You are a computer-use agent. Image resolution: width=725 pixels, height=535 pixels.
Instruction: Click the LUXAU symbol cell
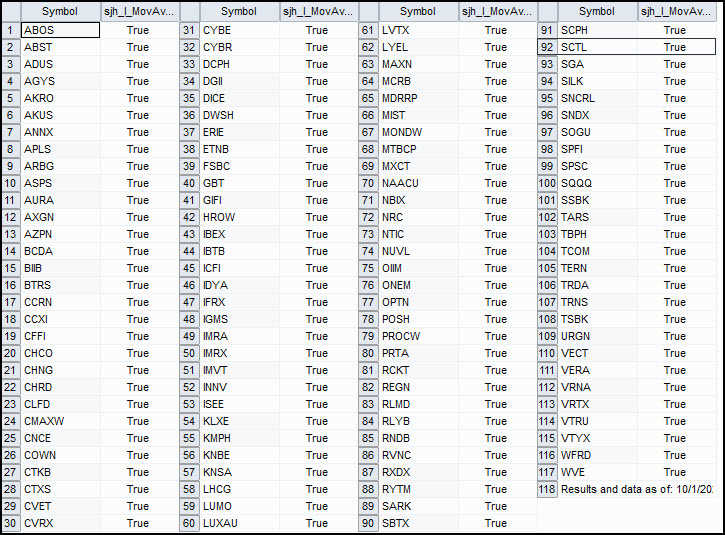pos(240,523)
